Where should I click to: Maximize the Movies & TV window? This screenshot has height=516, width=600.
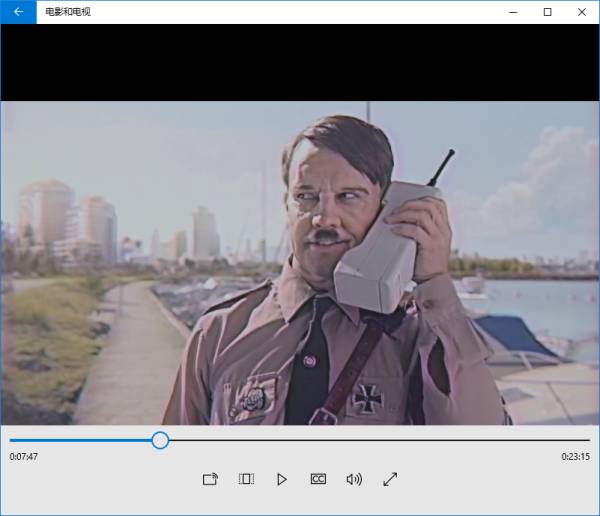tap(548, 12)
